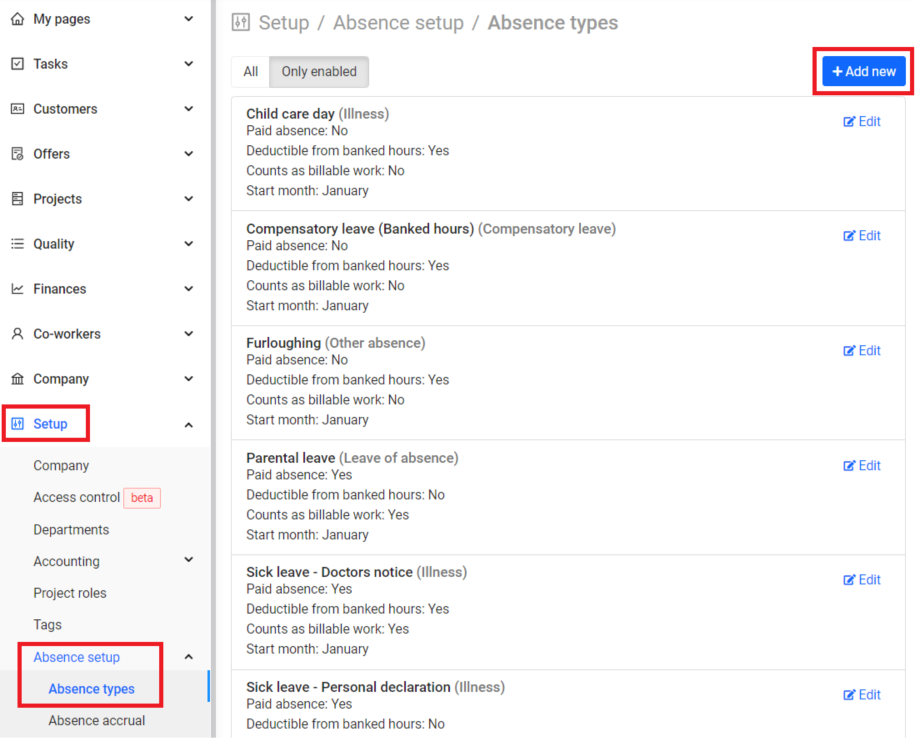Click the Projects icon in sidebar
The width and height of the screenshot is (919, 745).
[18, 199]
